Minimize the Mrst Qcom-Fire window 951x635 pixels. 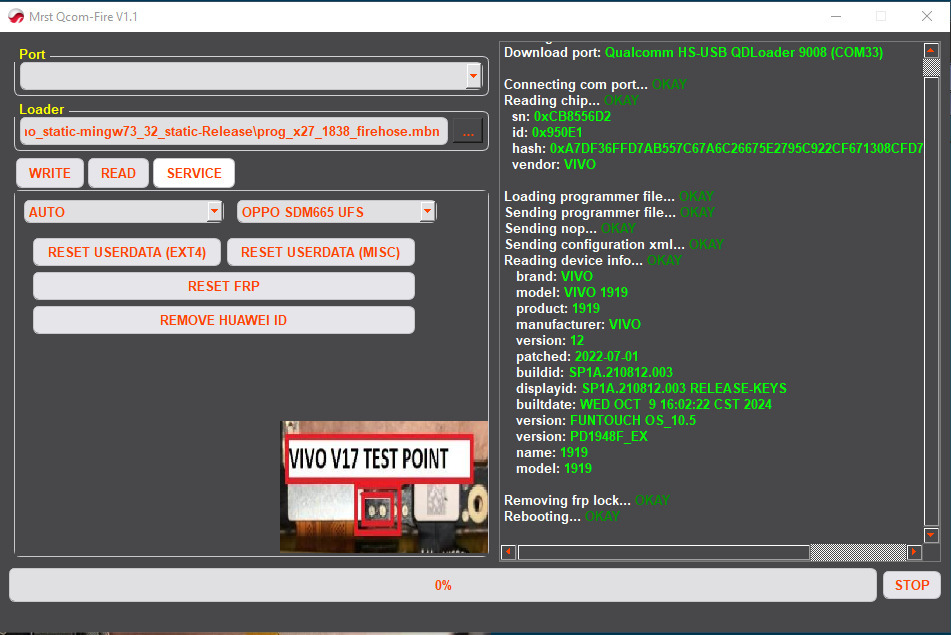pos(836,16)
